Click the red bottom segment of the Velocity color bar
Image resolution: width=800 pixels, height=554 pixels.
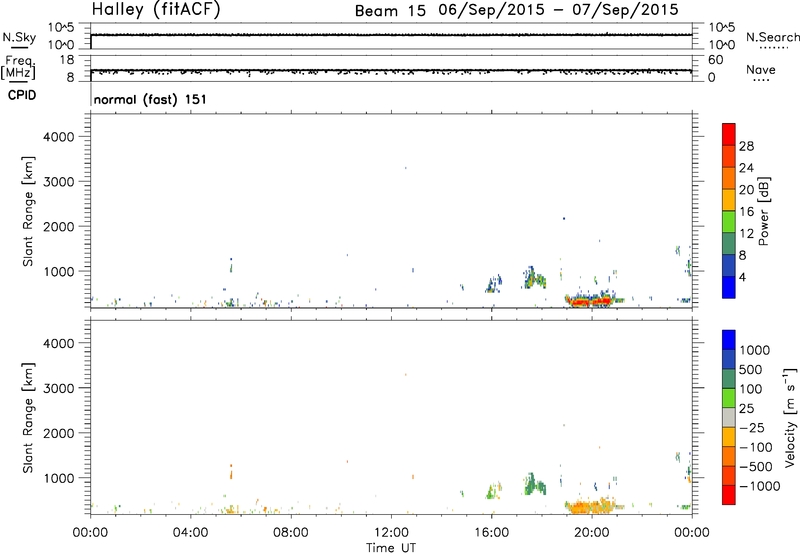[x=729, y=495]
